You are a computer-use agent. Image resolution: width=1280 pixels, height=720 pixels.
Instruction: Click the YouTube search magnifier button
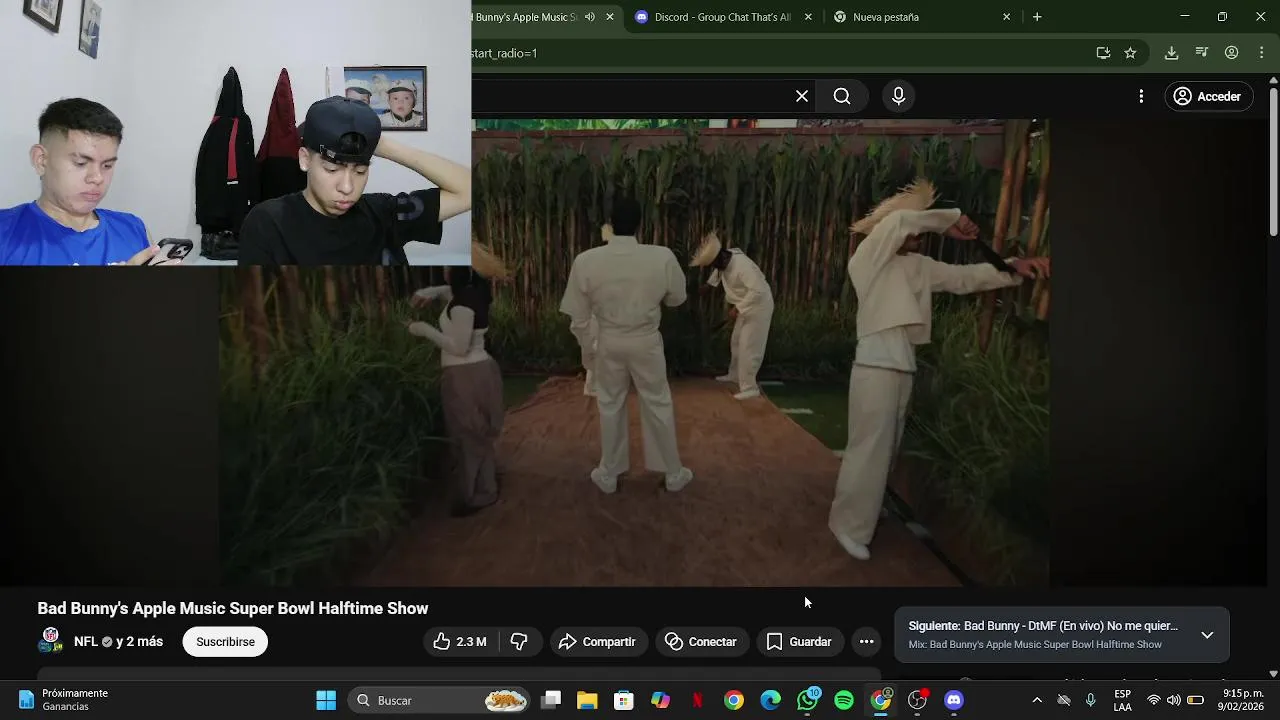(842, 96)
